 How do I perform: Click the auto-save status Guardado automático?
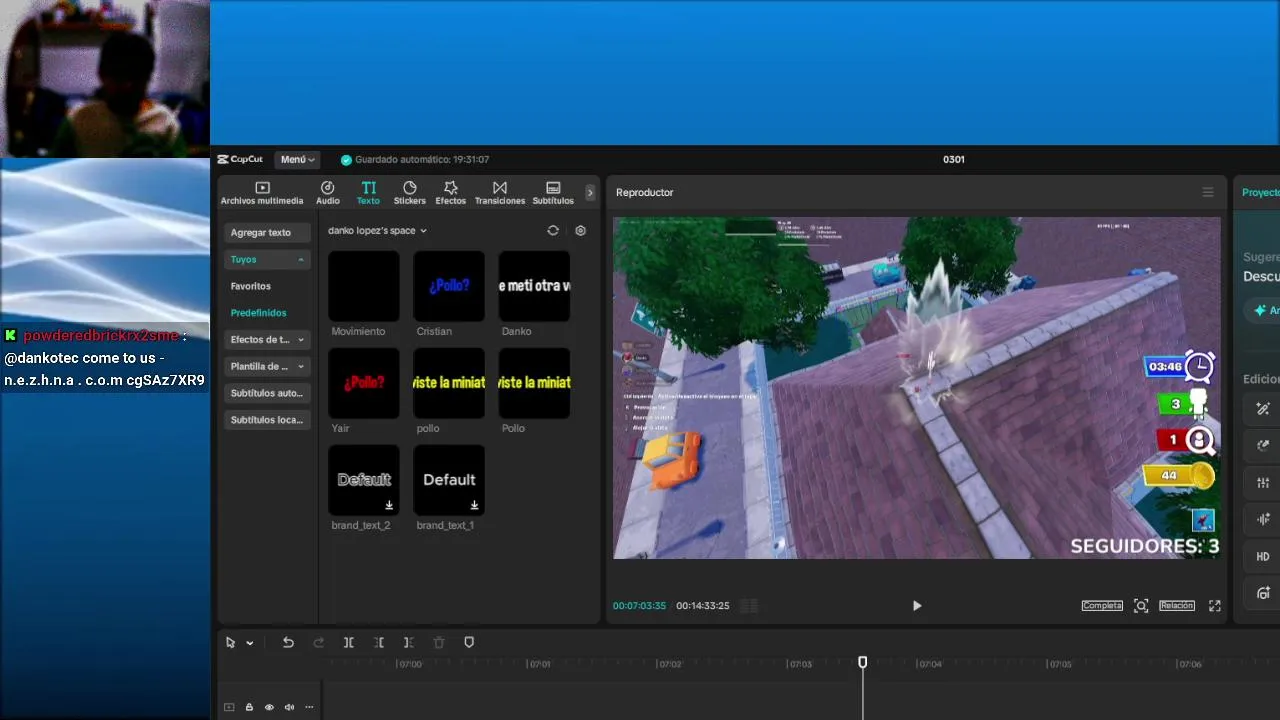point(415,160)
